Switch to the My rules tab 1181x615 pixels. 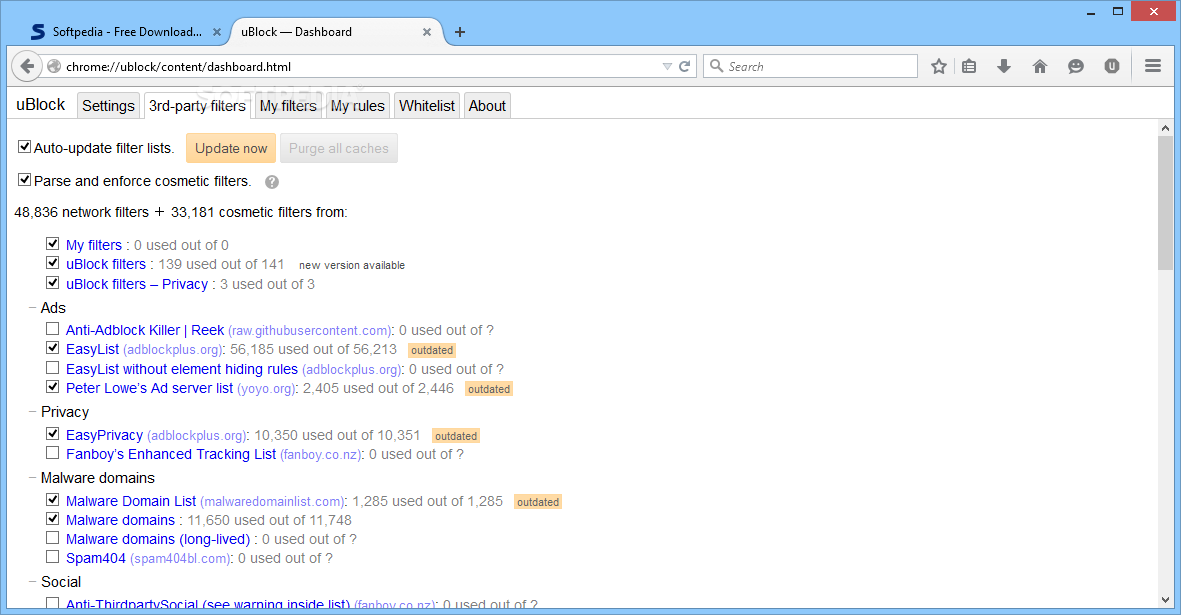click(x=358, y=106)
